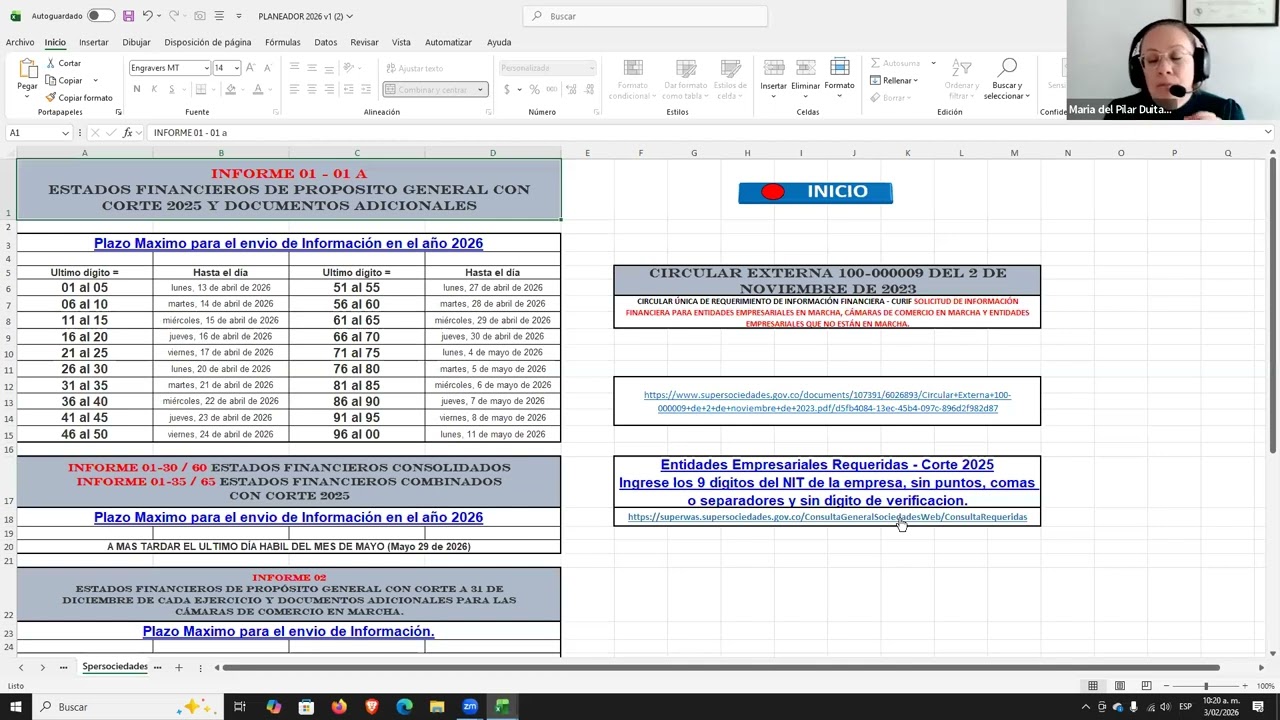1280x720 pixels.
Task: Toggle top vertical alignment
Action: tap(294, 68)
